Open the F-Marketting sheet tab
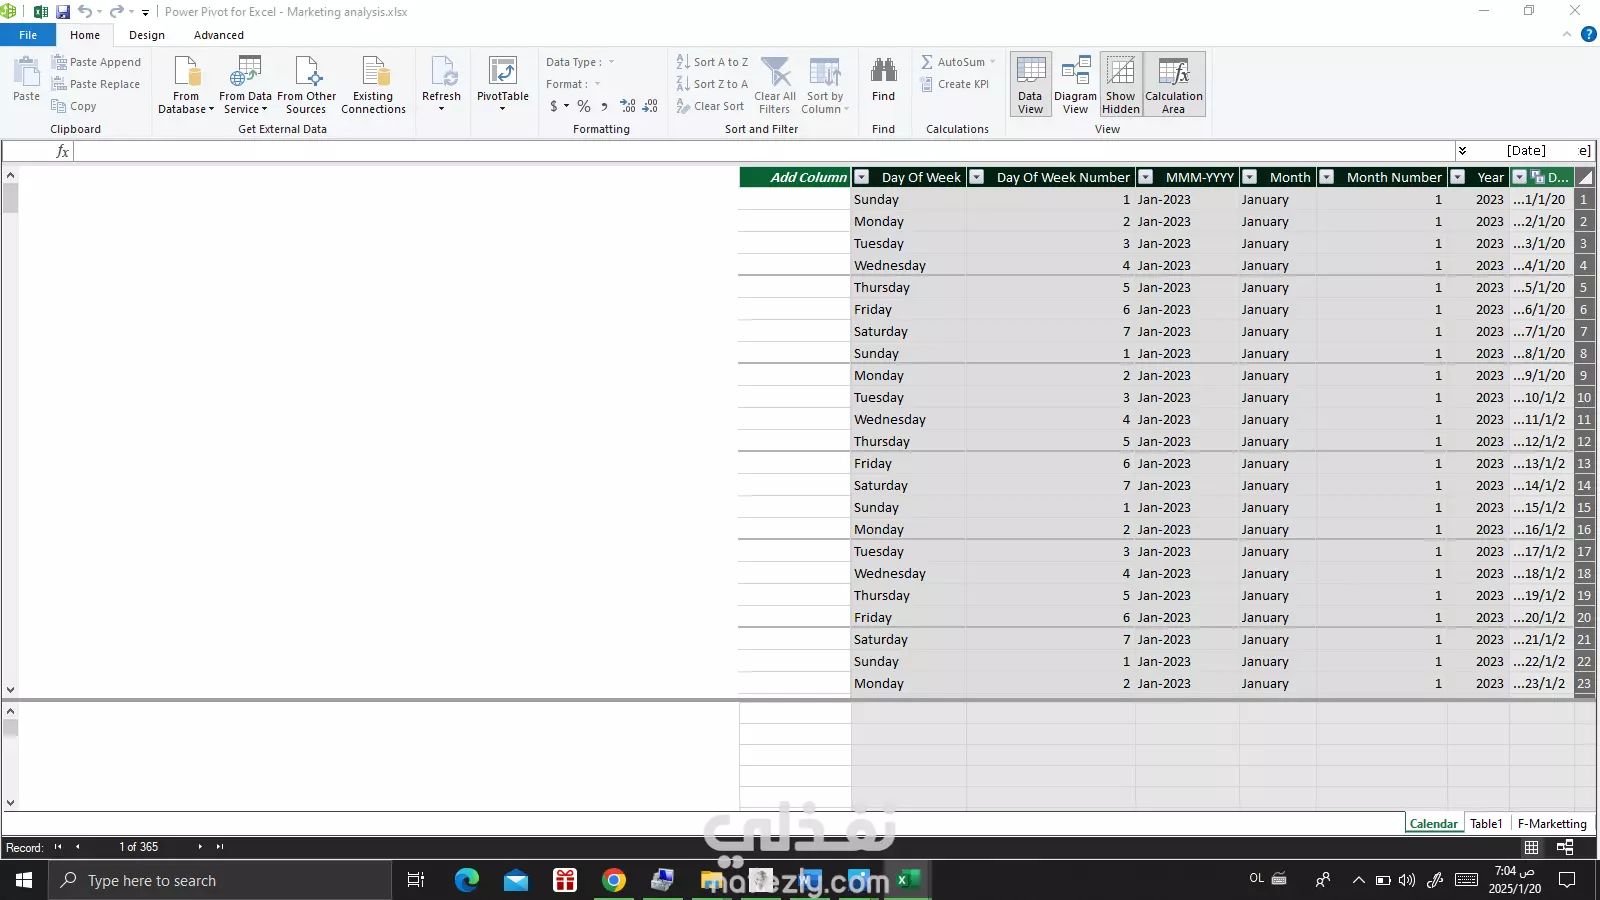The image size is (1600, 900). pos(1552,824)
